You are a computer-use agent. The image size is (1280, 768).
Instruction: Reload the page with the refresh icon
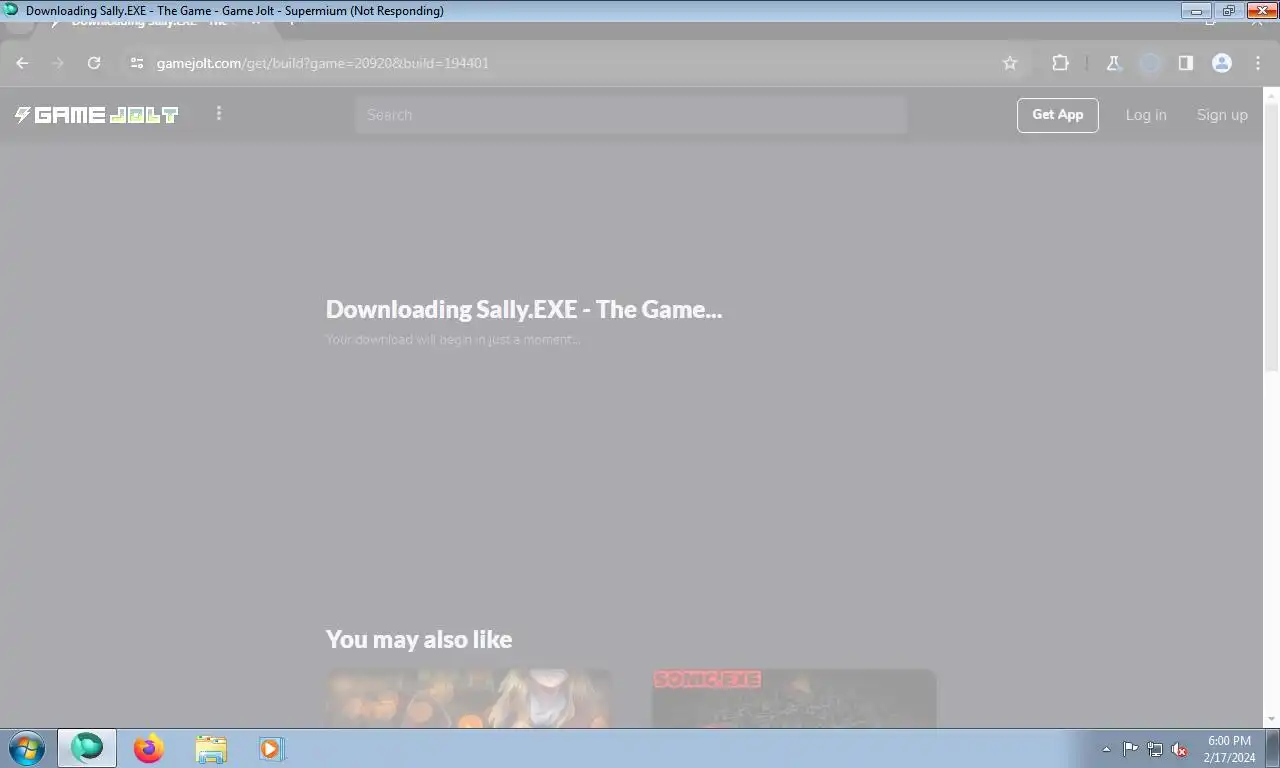(94, 63)
